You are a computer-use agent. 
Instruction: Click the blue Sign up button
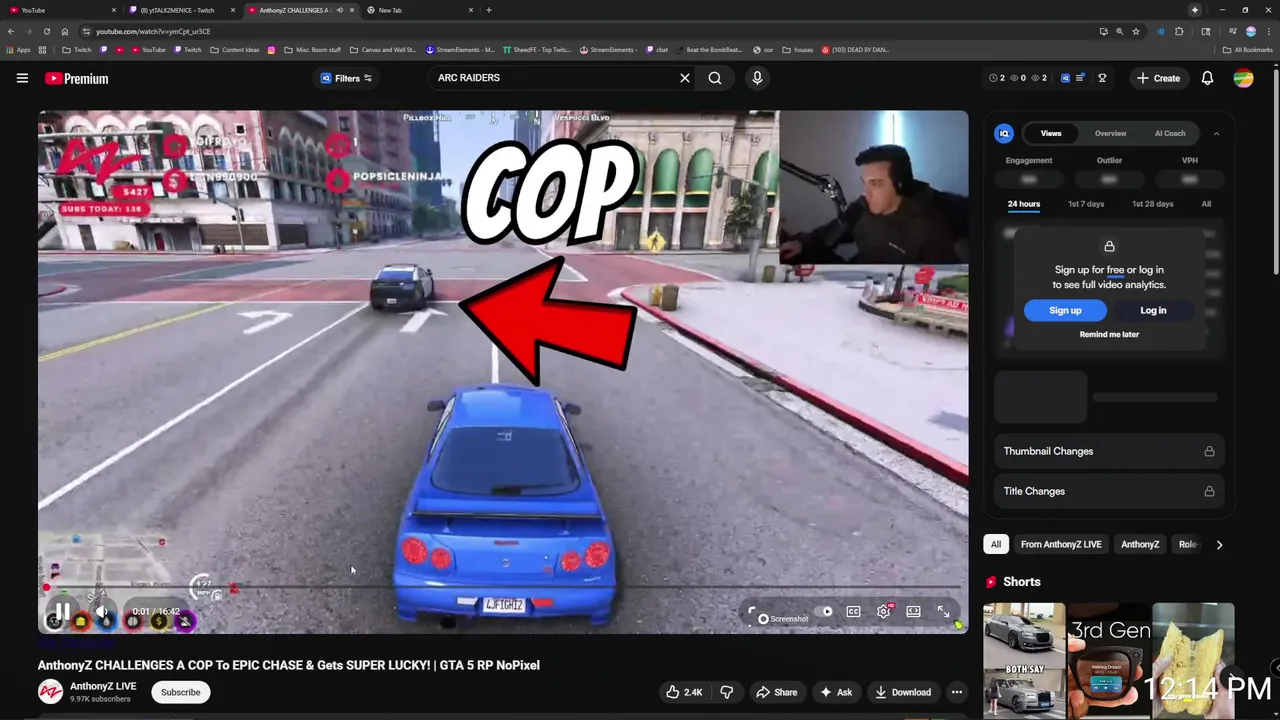click(x=1065, y=310)
